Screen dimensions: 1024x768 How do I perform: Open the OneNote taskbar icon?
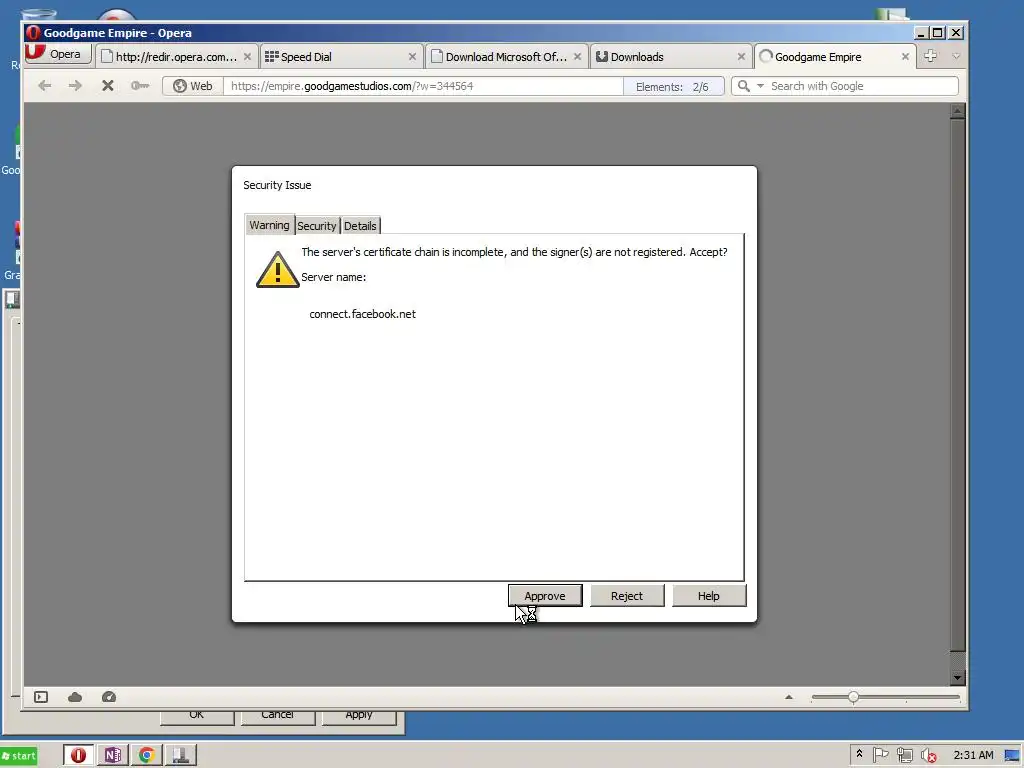click(112, 756)
